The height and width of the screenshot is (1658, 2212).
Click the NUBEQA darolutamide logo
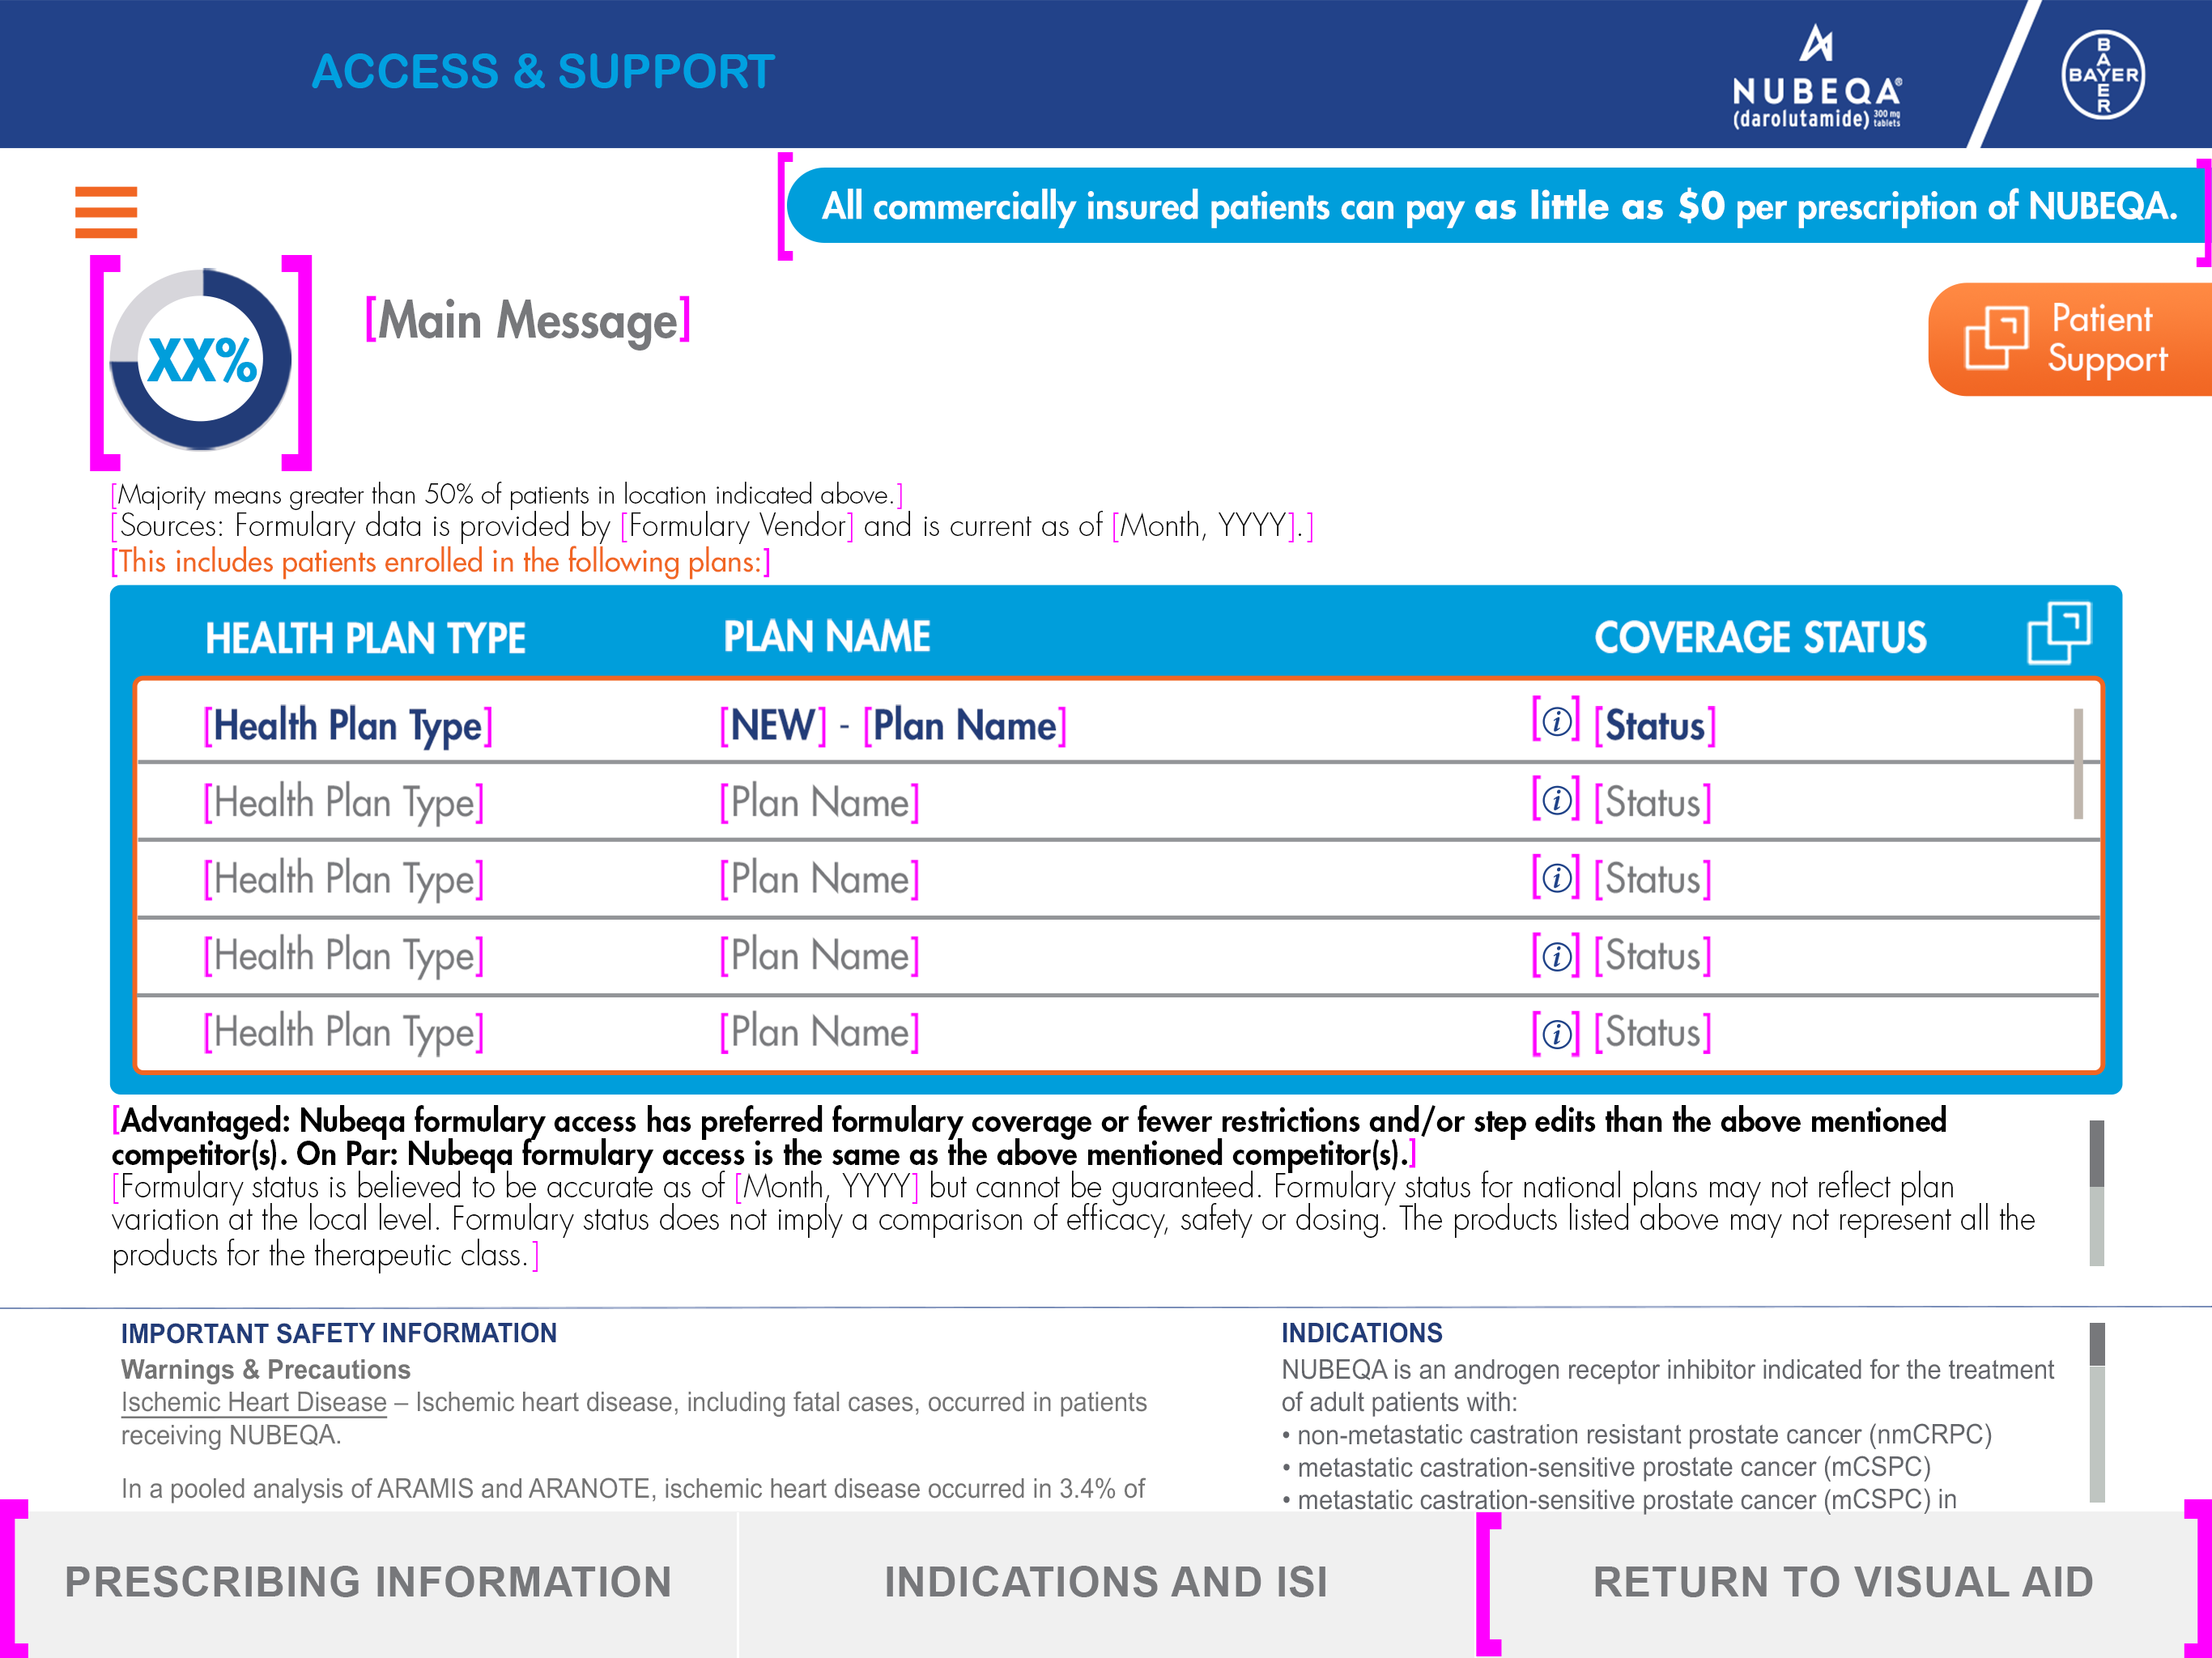[1817, 77]
